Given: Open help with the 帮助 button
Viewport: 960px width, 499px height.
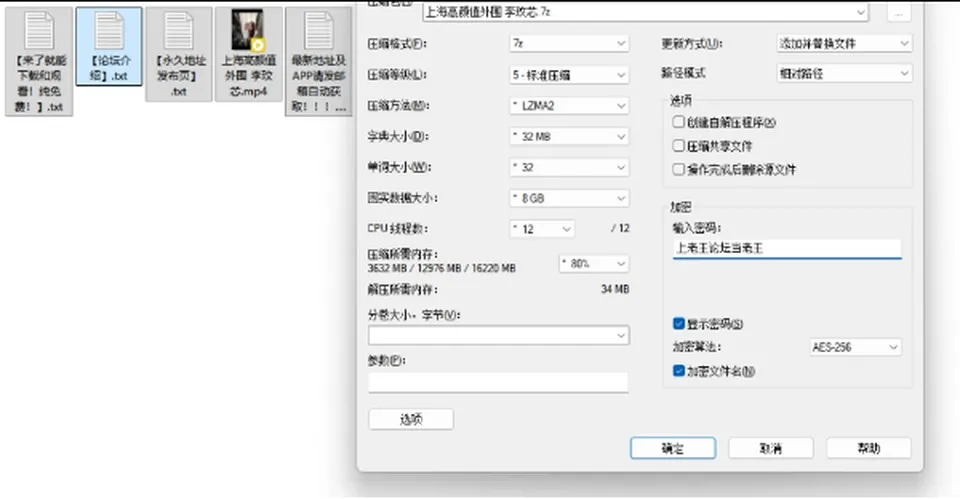Looking at the screenshot, I should coord(869,448).
